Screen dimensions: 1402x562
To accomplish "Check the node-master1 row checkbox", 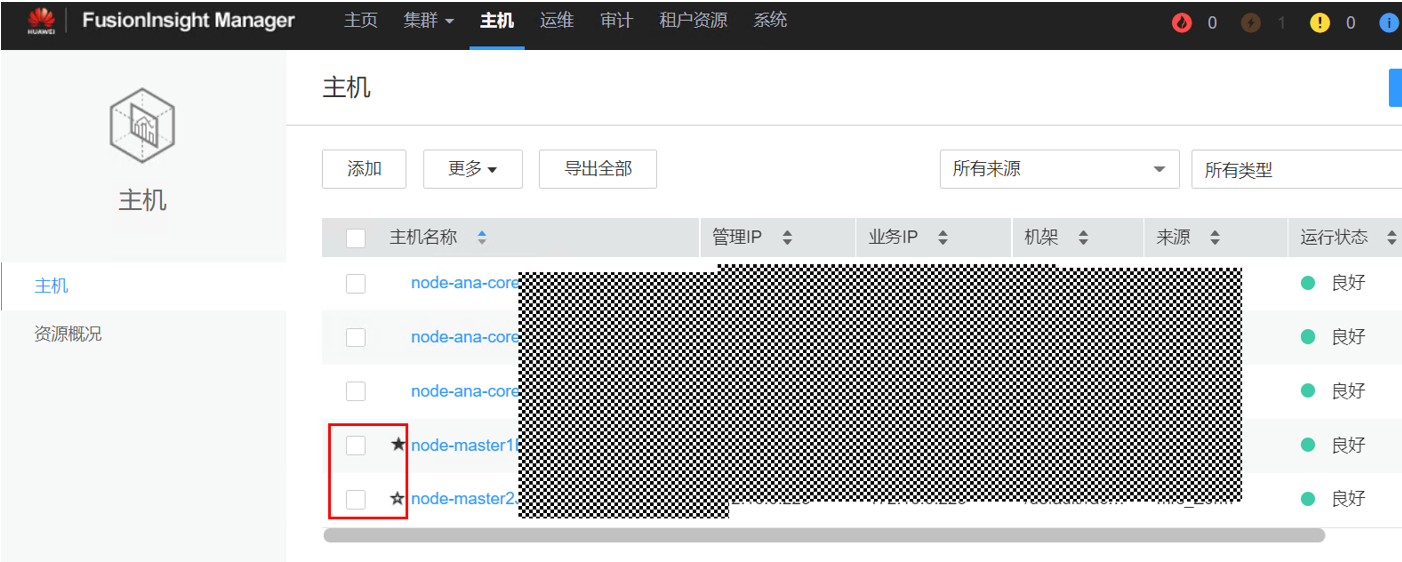I will [355, 445].
